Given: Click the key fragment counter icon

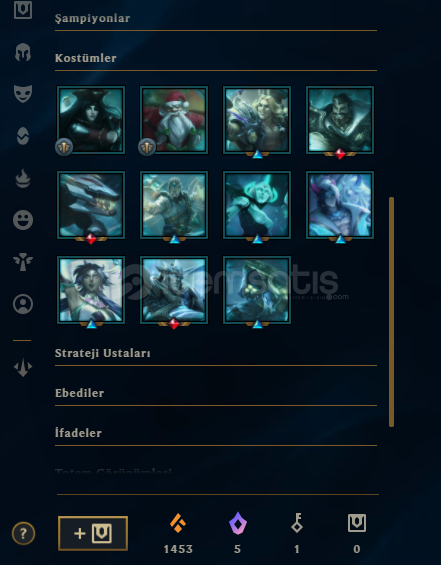Looking at the screenshot, I should [x=297, y=523].
